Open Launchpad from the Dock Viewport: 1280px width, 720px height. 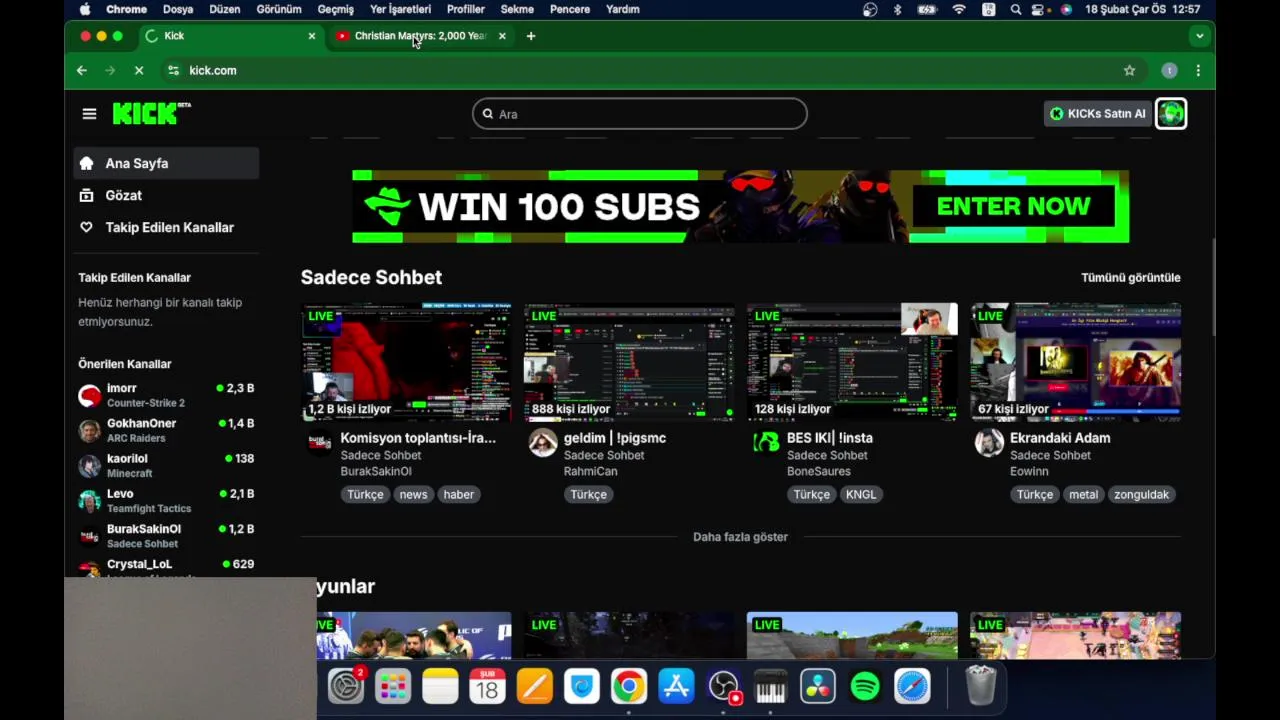393,687
